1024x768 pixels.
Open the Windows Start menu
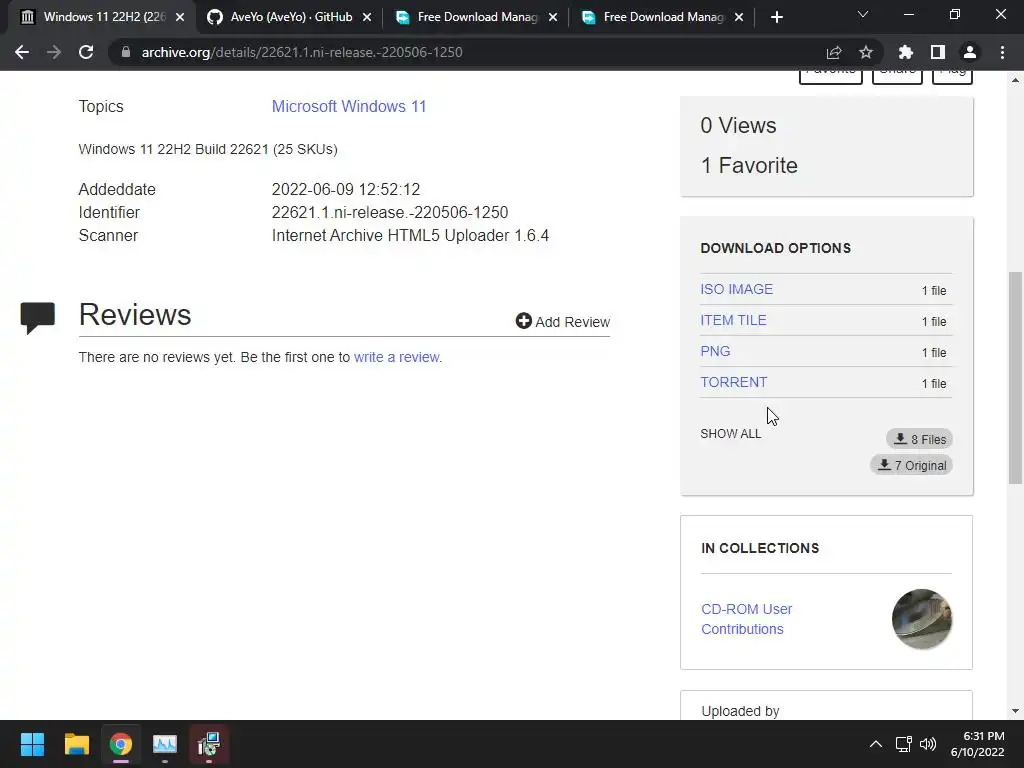pos(32,744)
